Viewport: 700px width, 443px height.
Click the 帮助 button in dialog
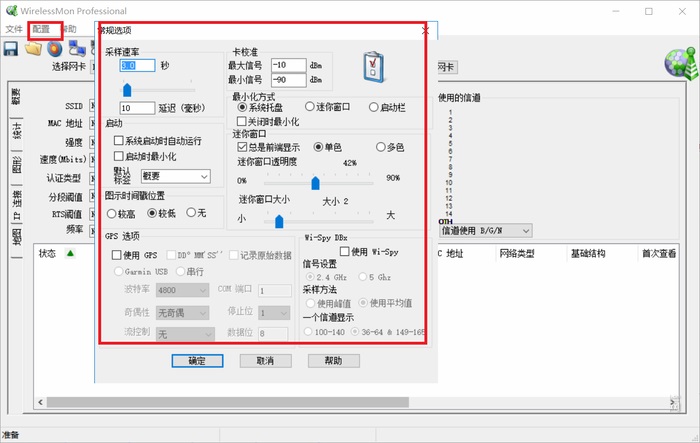coord(333,361)
